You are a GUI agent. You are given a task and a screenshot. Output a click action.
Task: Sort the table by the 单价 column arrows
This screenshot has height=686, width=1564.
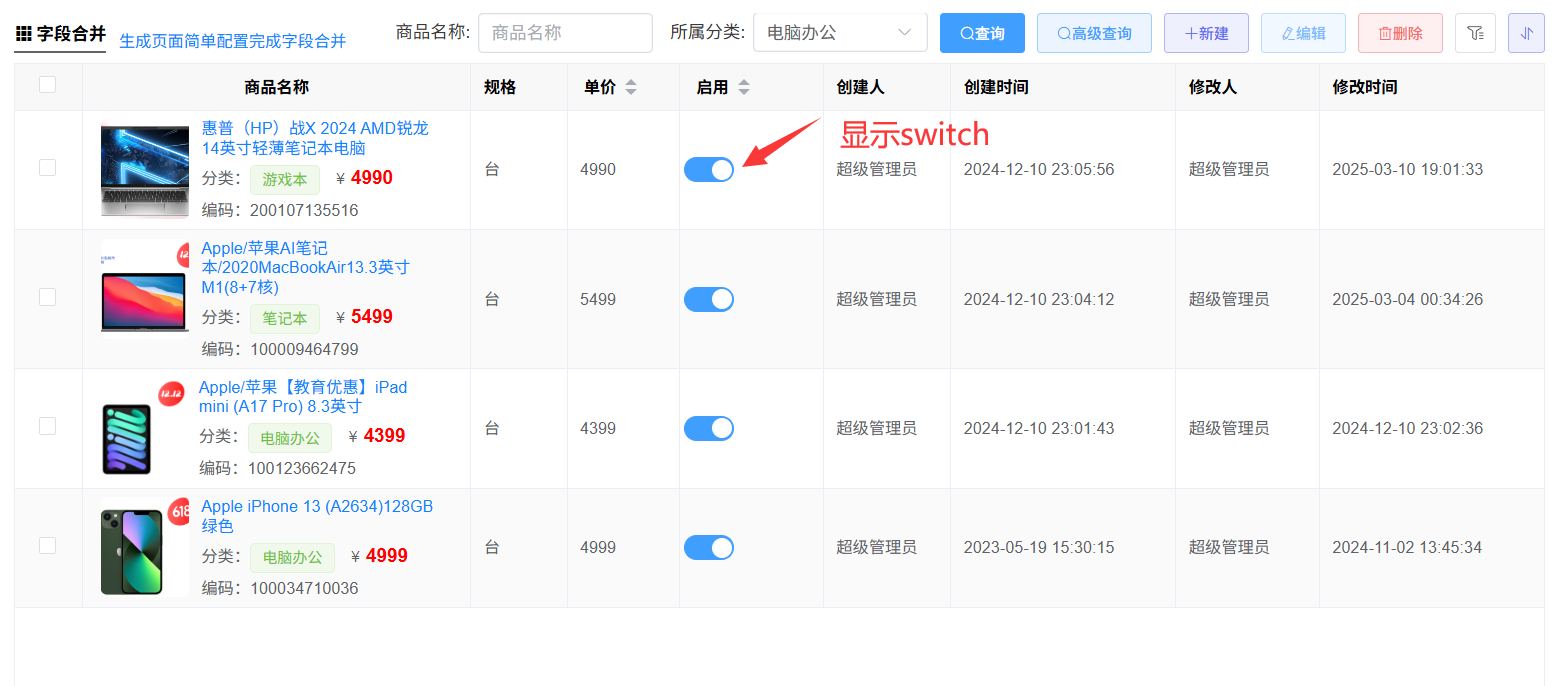[x=631, y=87]
